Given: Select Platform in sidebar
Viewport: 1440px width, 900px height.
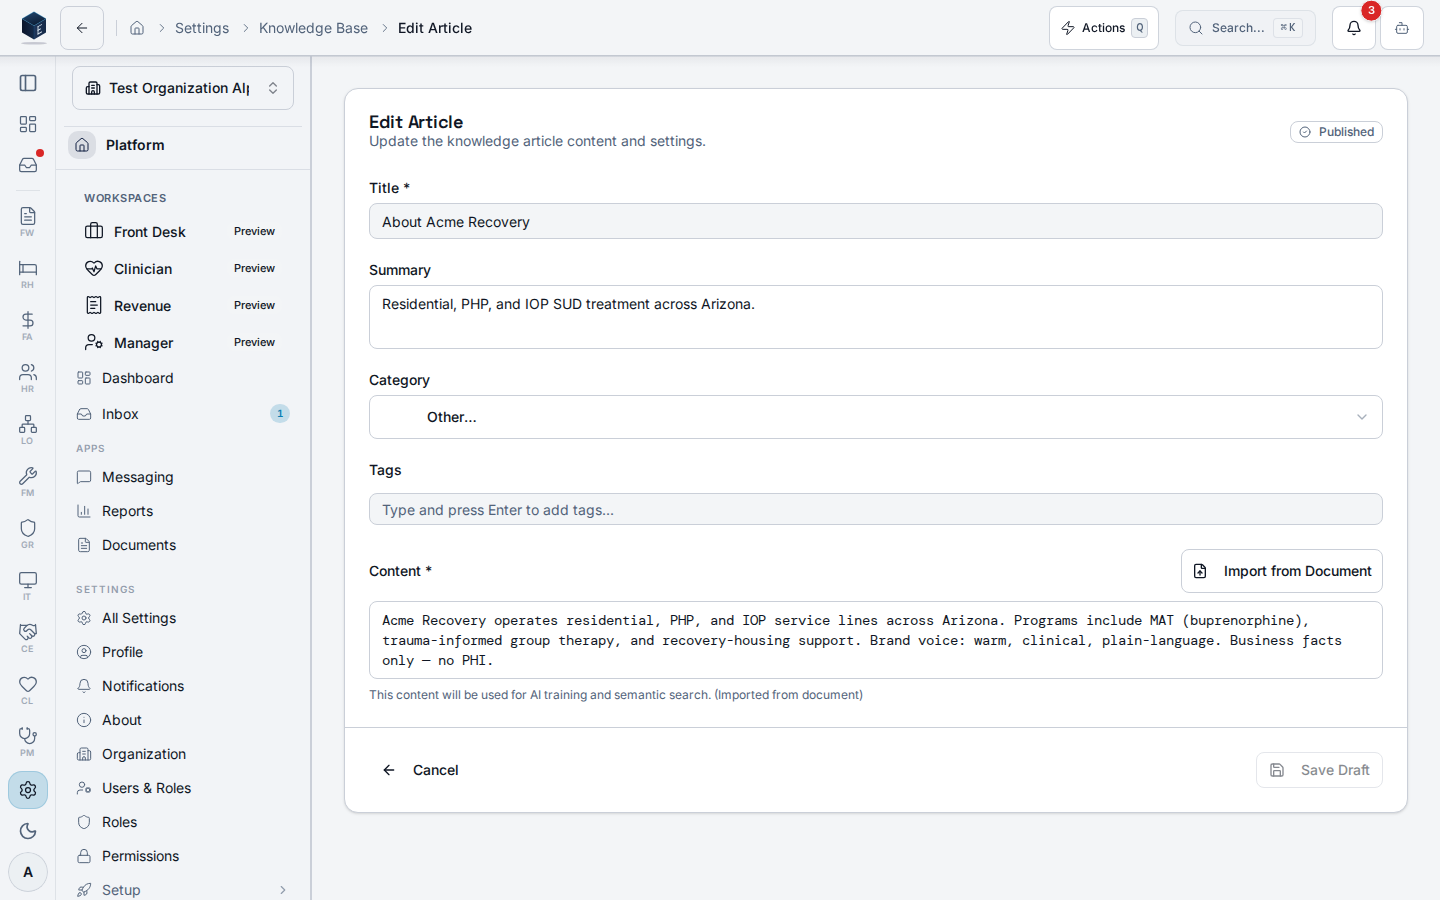Looking at the screenshot, I should [x=183, y=145].
